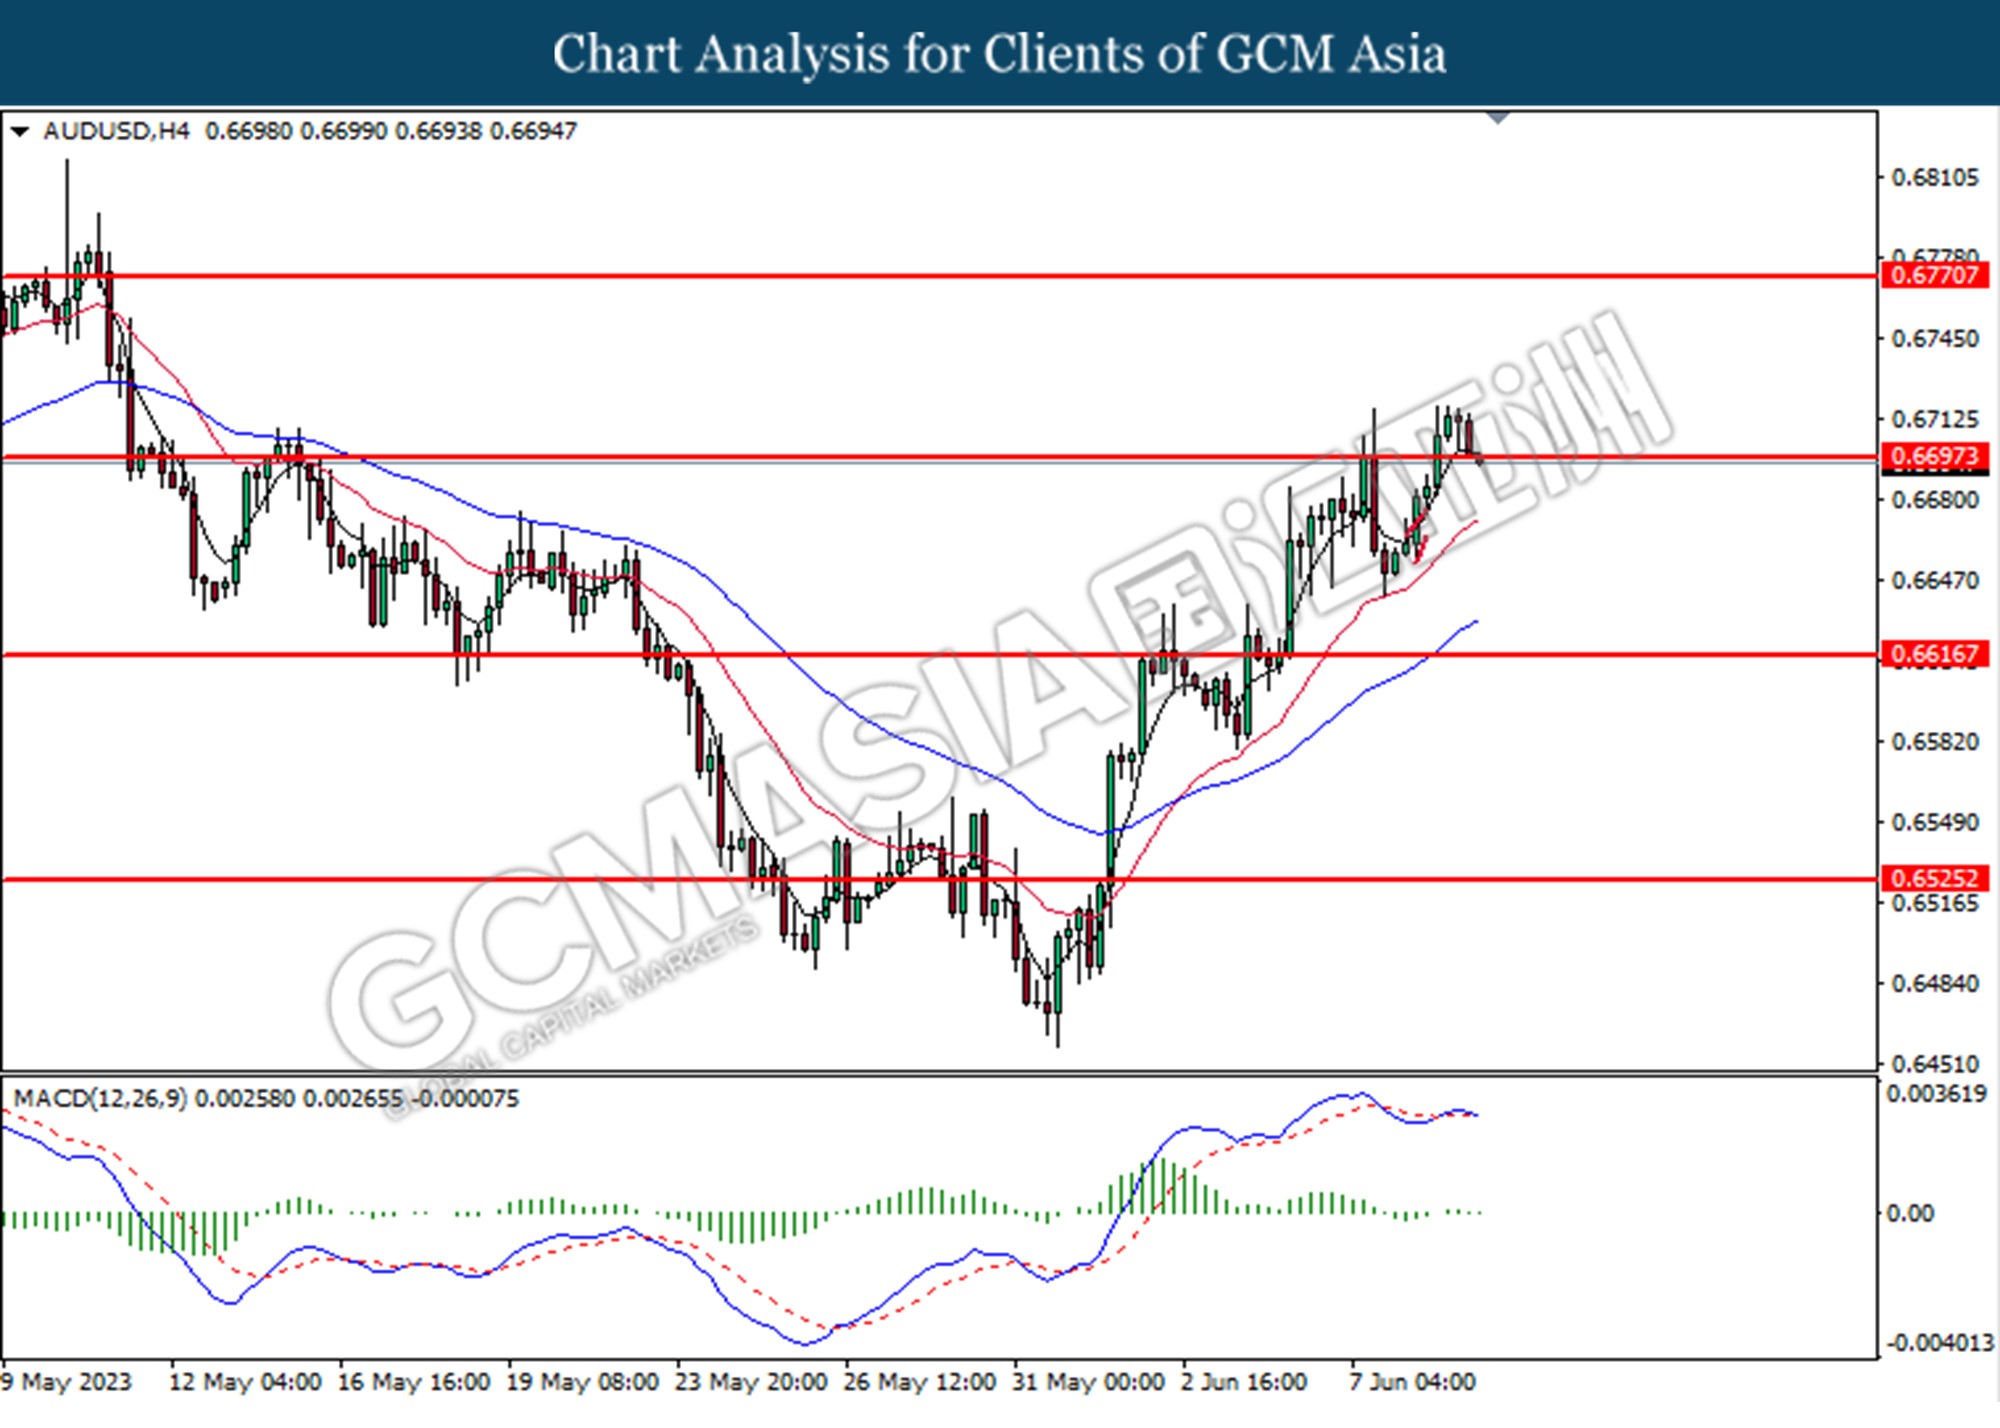Select the 0.65252 support price label
2000x1428 pixels.
click(x=1935, y=878)
